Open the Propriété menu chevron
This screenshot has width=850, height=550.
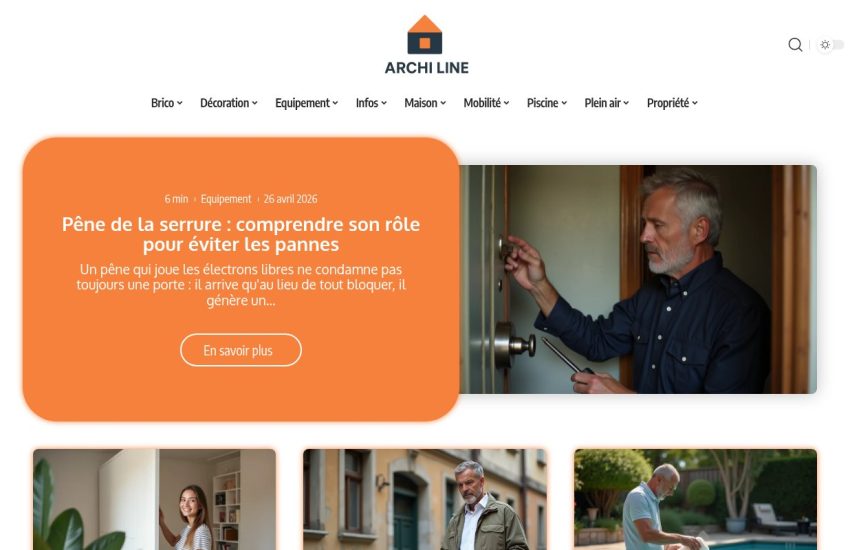click(x=694, y=103)
